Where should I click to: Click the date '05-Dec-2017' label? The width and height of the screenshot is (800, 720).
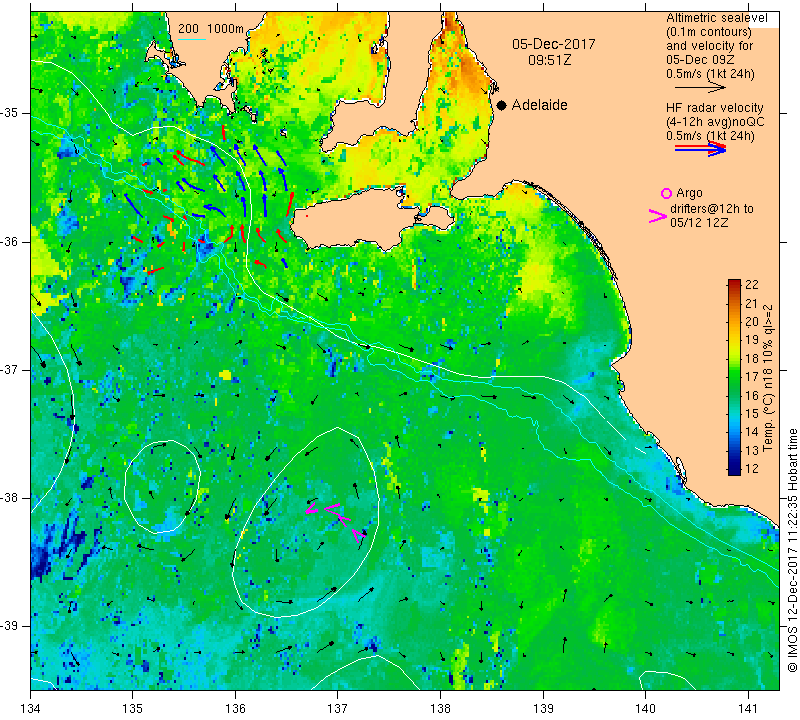554,44
